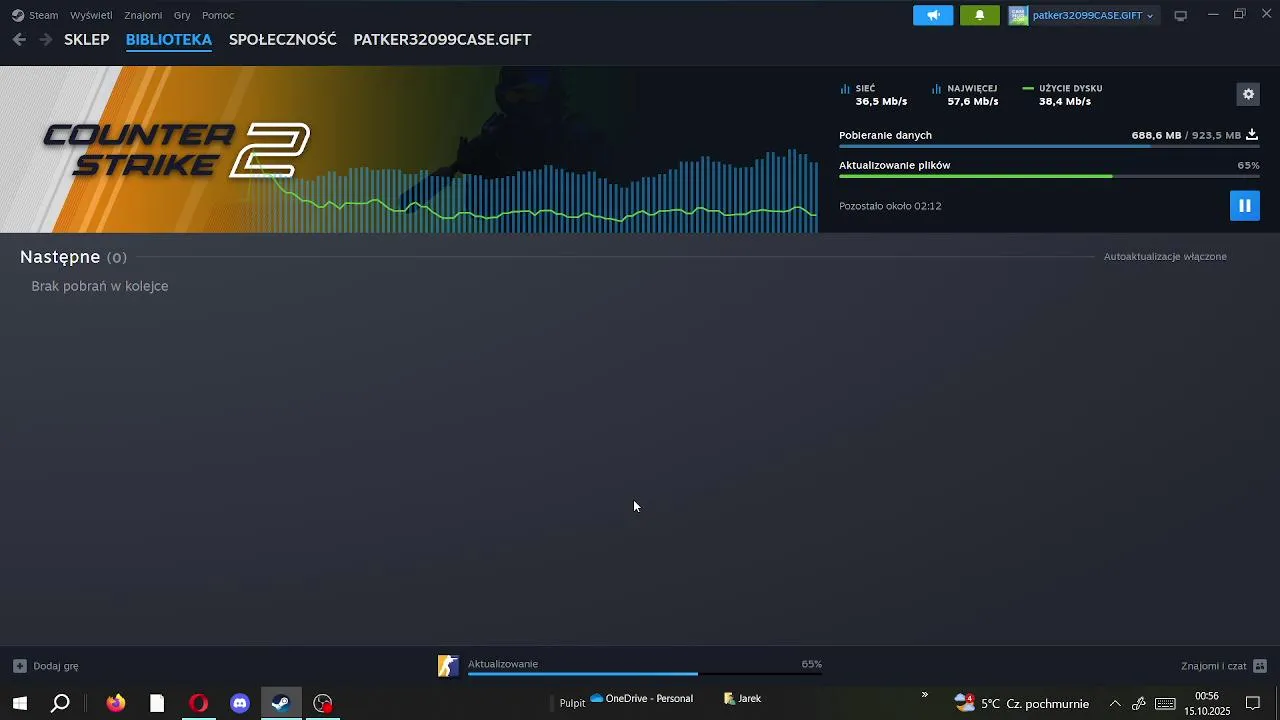
Task: Click the NAJWIĘCEJ peak speed label
Action: 972,89
